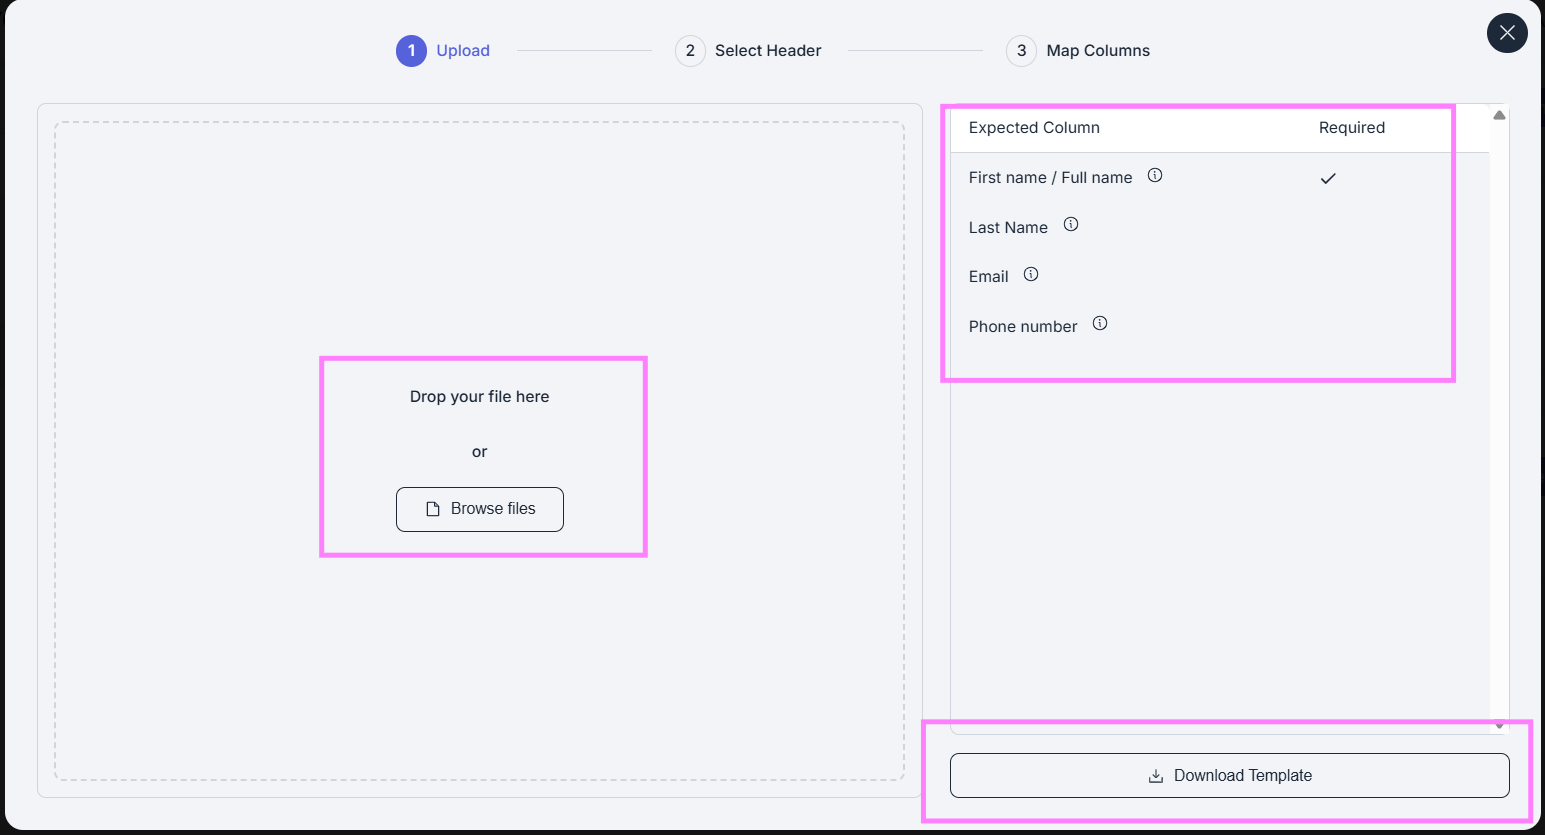Click the Browse files button
1545x835 pixels.
click(x=480, y=509)
